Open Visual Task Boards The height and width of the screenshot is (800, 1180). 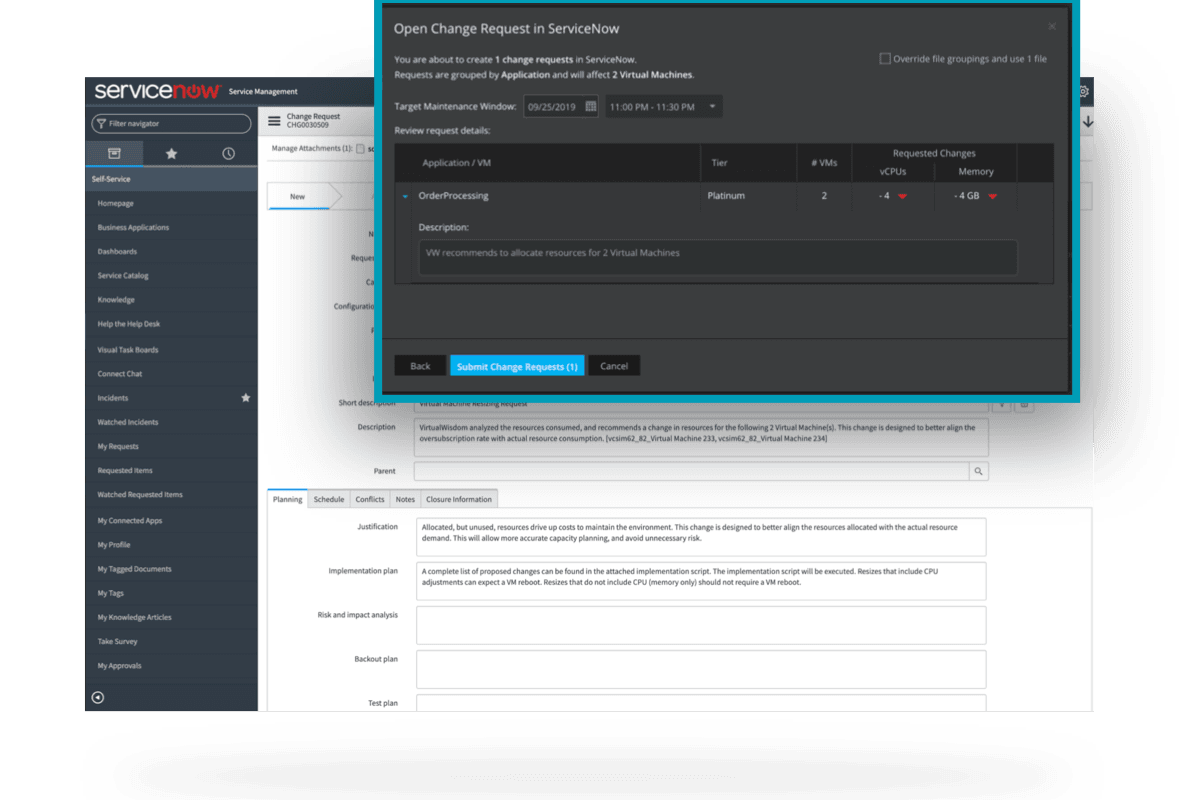pyautogui.click(x=128, y=350)
